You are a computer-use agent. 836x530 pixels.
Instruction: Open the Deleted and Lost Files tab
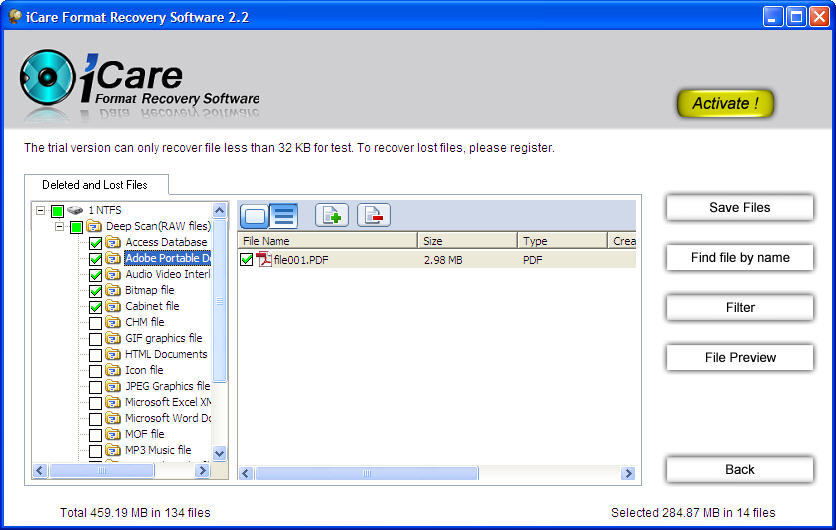click(95, 185)
